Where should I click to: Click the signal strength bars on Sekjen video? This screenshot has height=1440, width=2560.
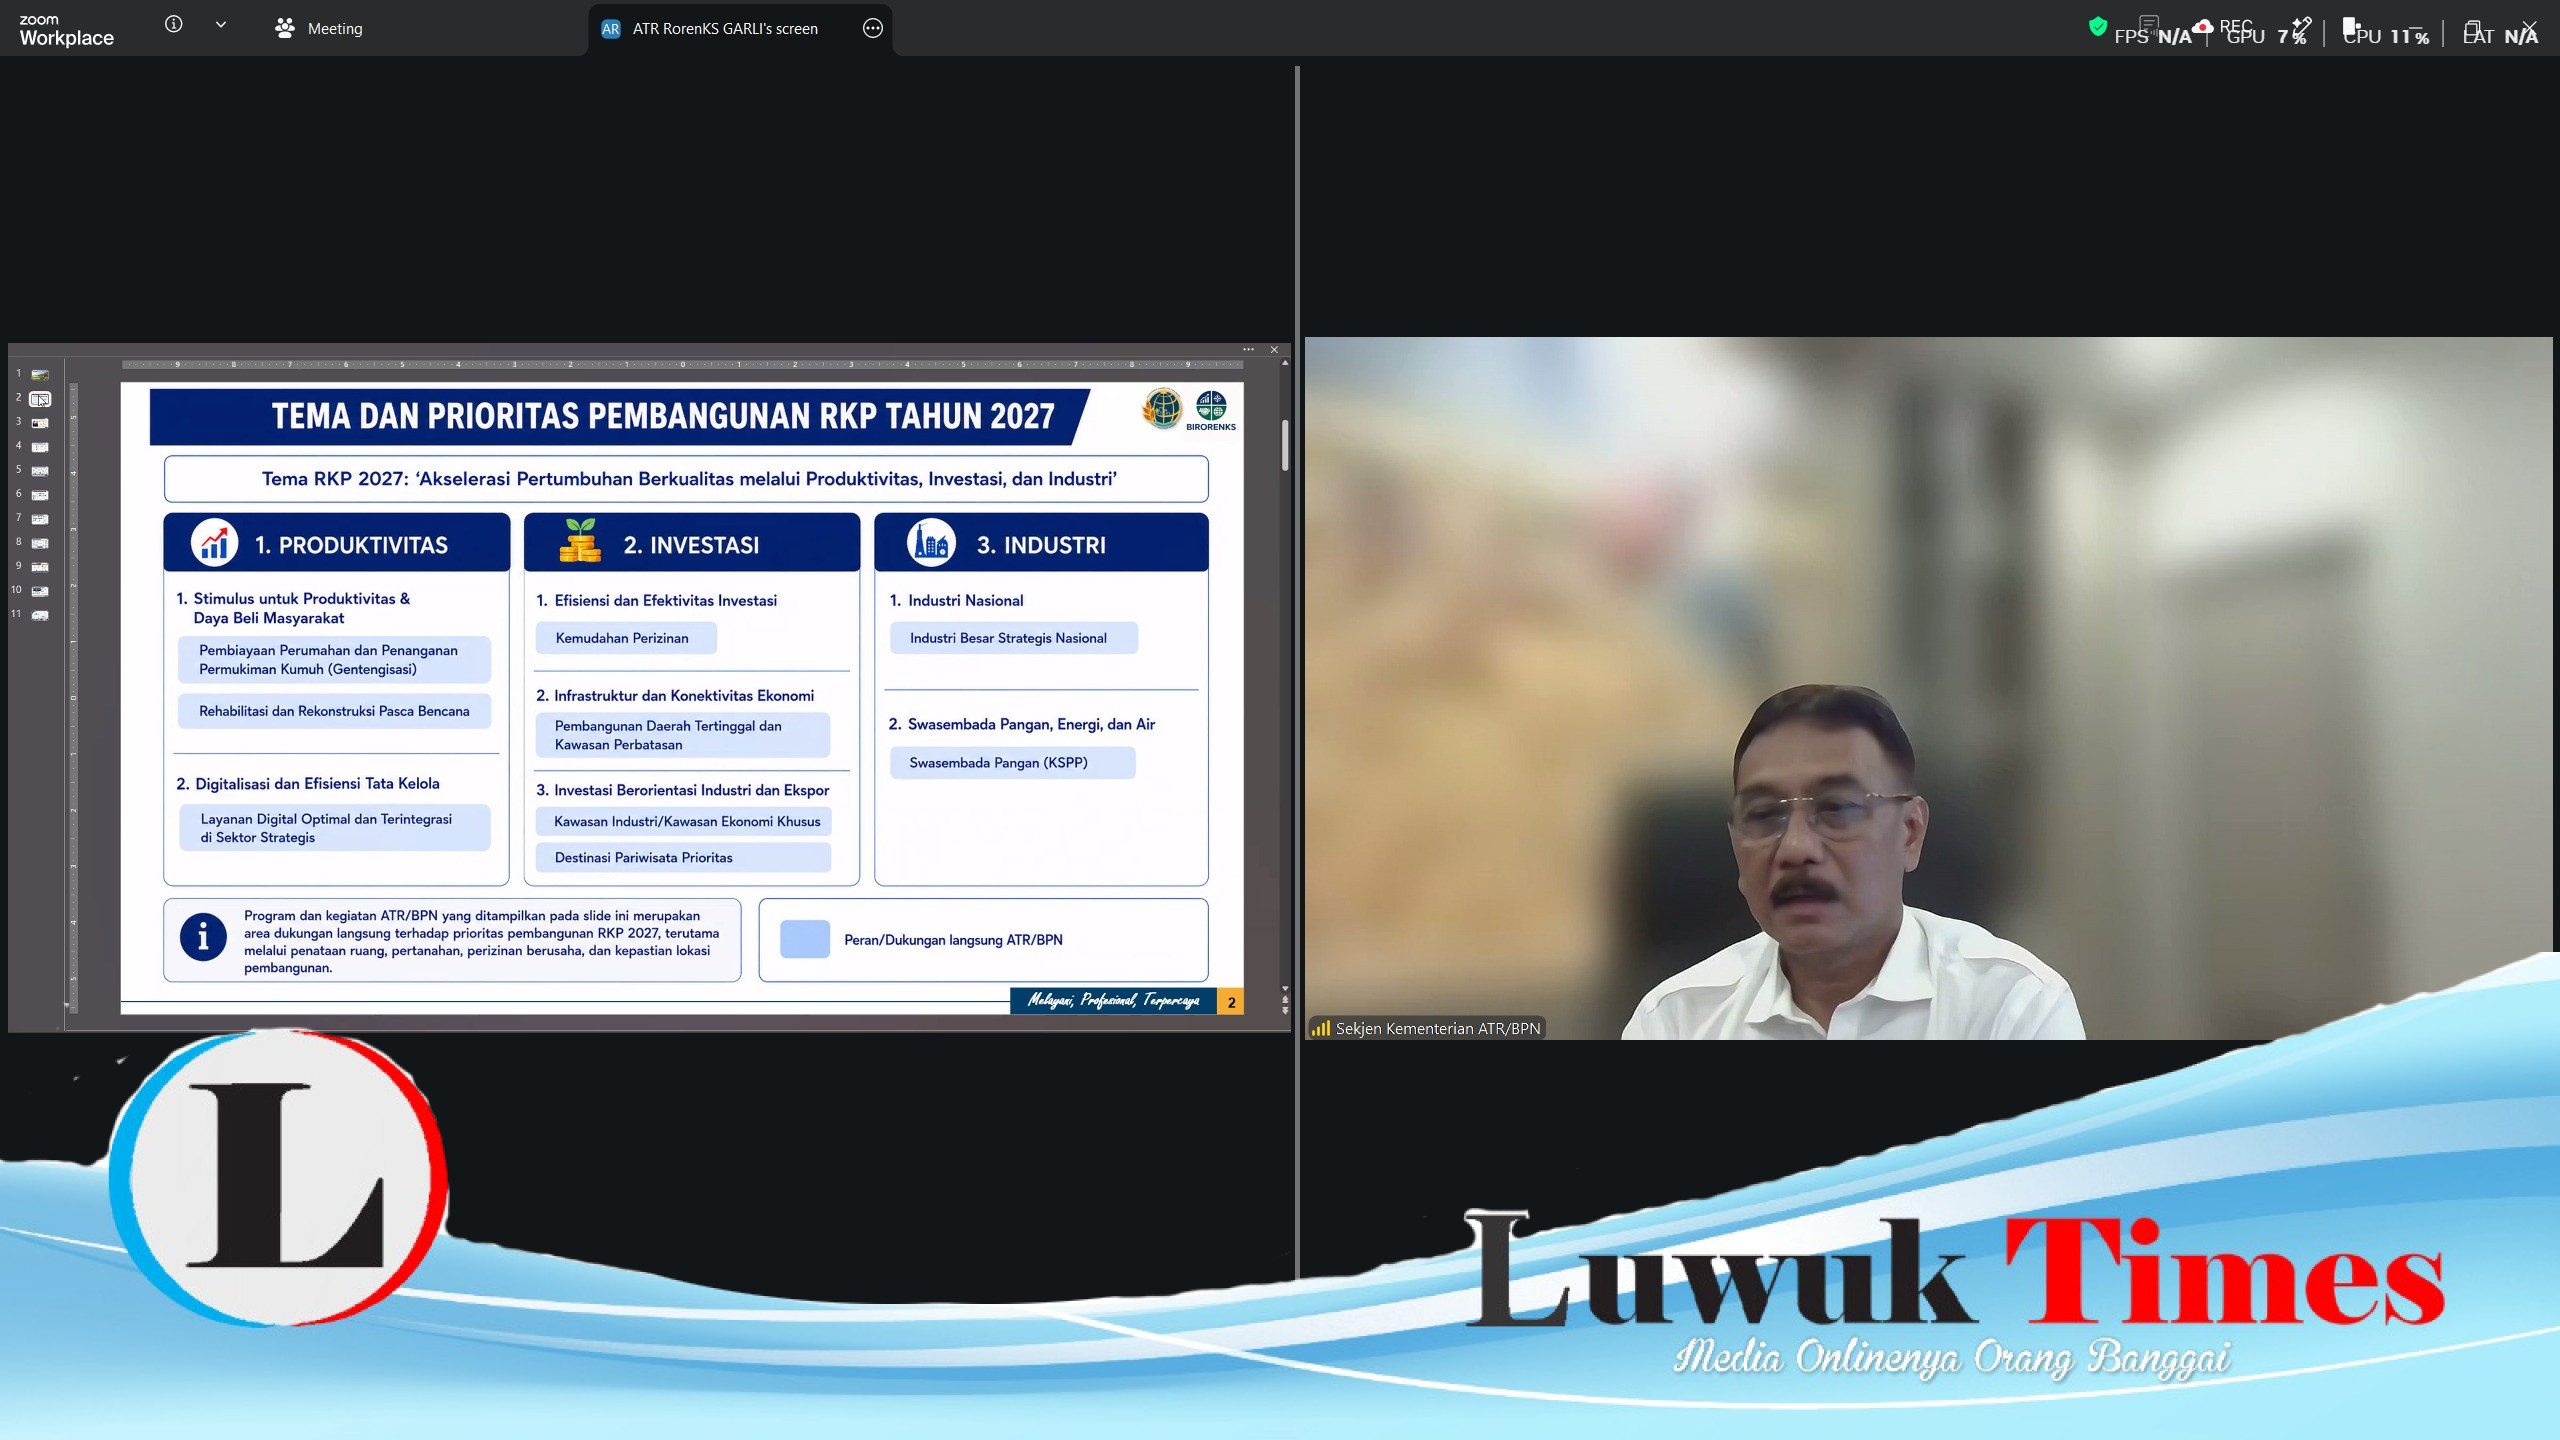pos(1321,1028)
